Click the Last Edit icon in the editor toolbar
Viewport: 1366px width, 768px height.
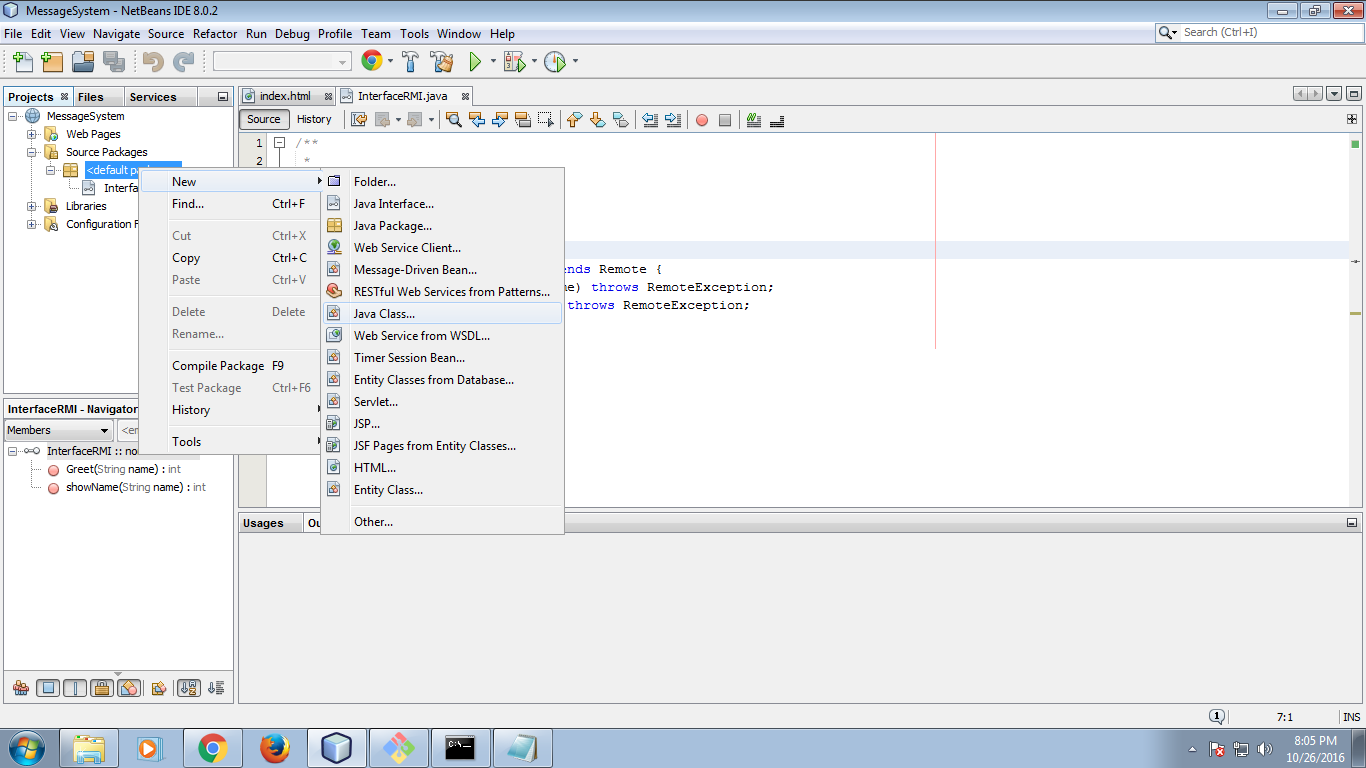click(359, 120)
